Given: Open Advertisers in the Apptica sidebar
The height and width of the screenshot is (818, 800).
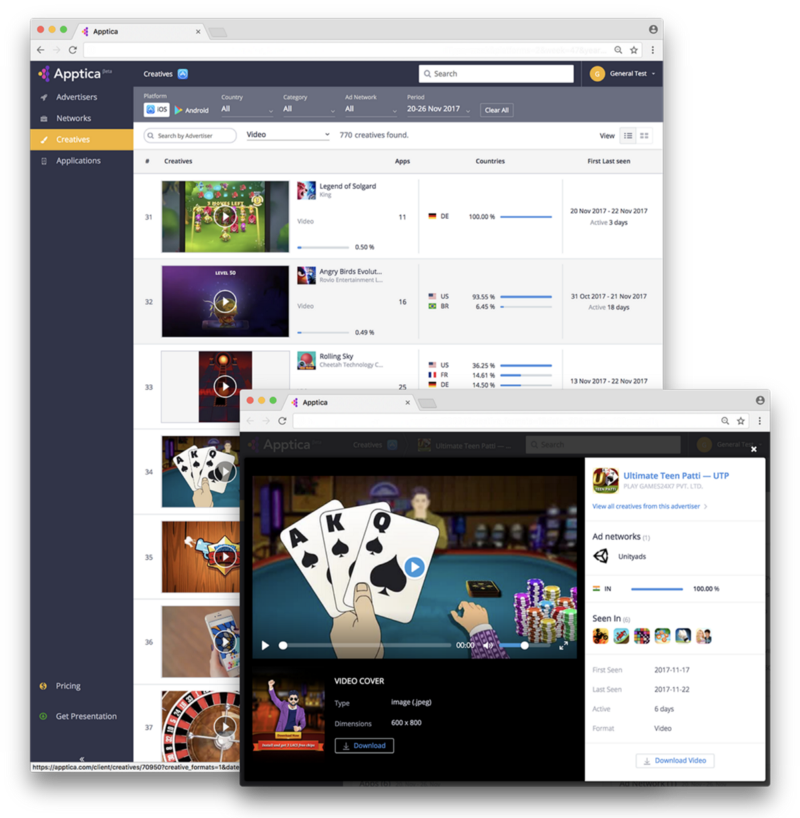Looking at the screenshot, I should point(76,97).
